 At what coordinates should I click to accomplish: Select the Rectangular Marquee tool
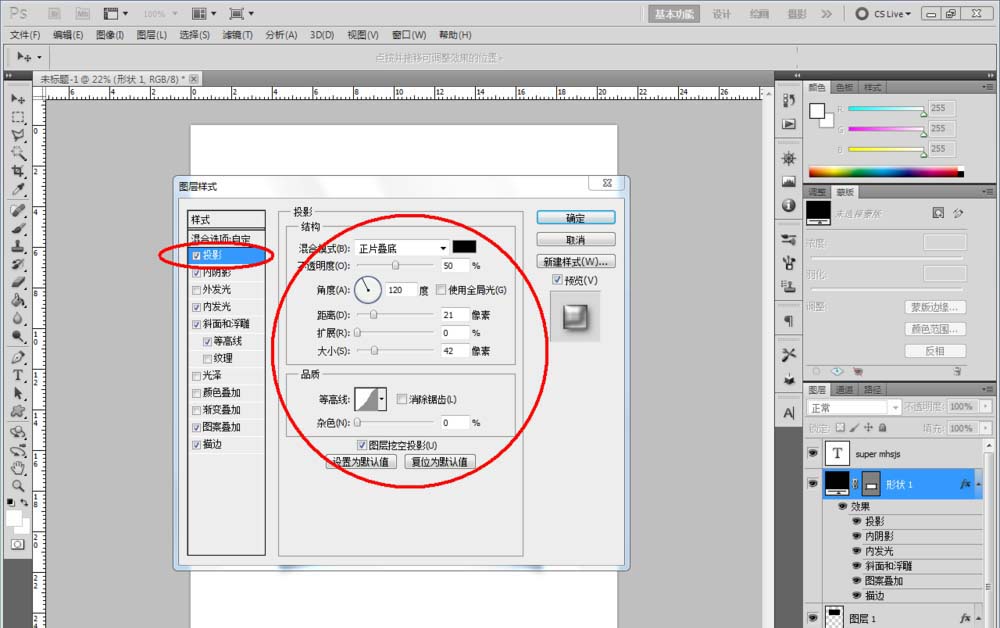[x=18, y=117]
